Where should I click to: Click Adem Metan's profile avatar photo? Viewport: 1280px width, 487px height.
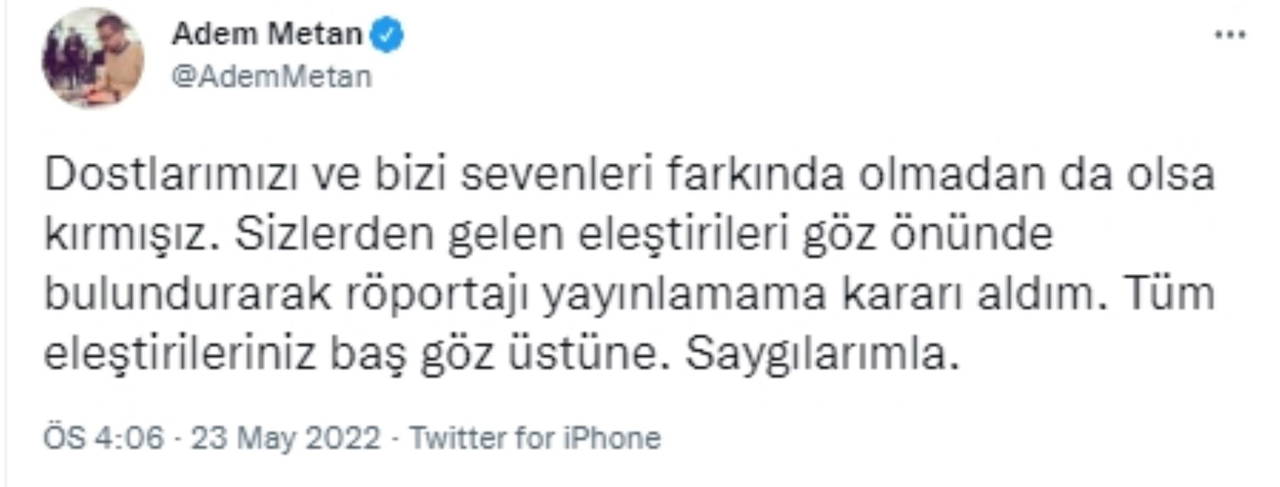point(93,56)
